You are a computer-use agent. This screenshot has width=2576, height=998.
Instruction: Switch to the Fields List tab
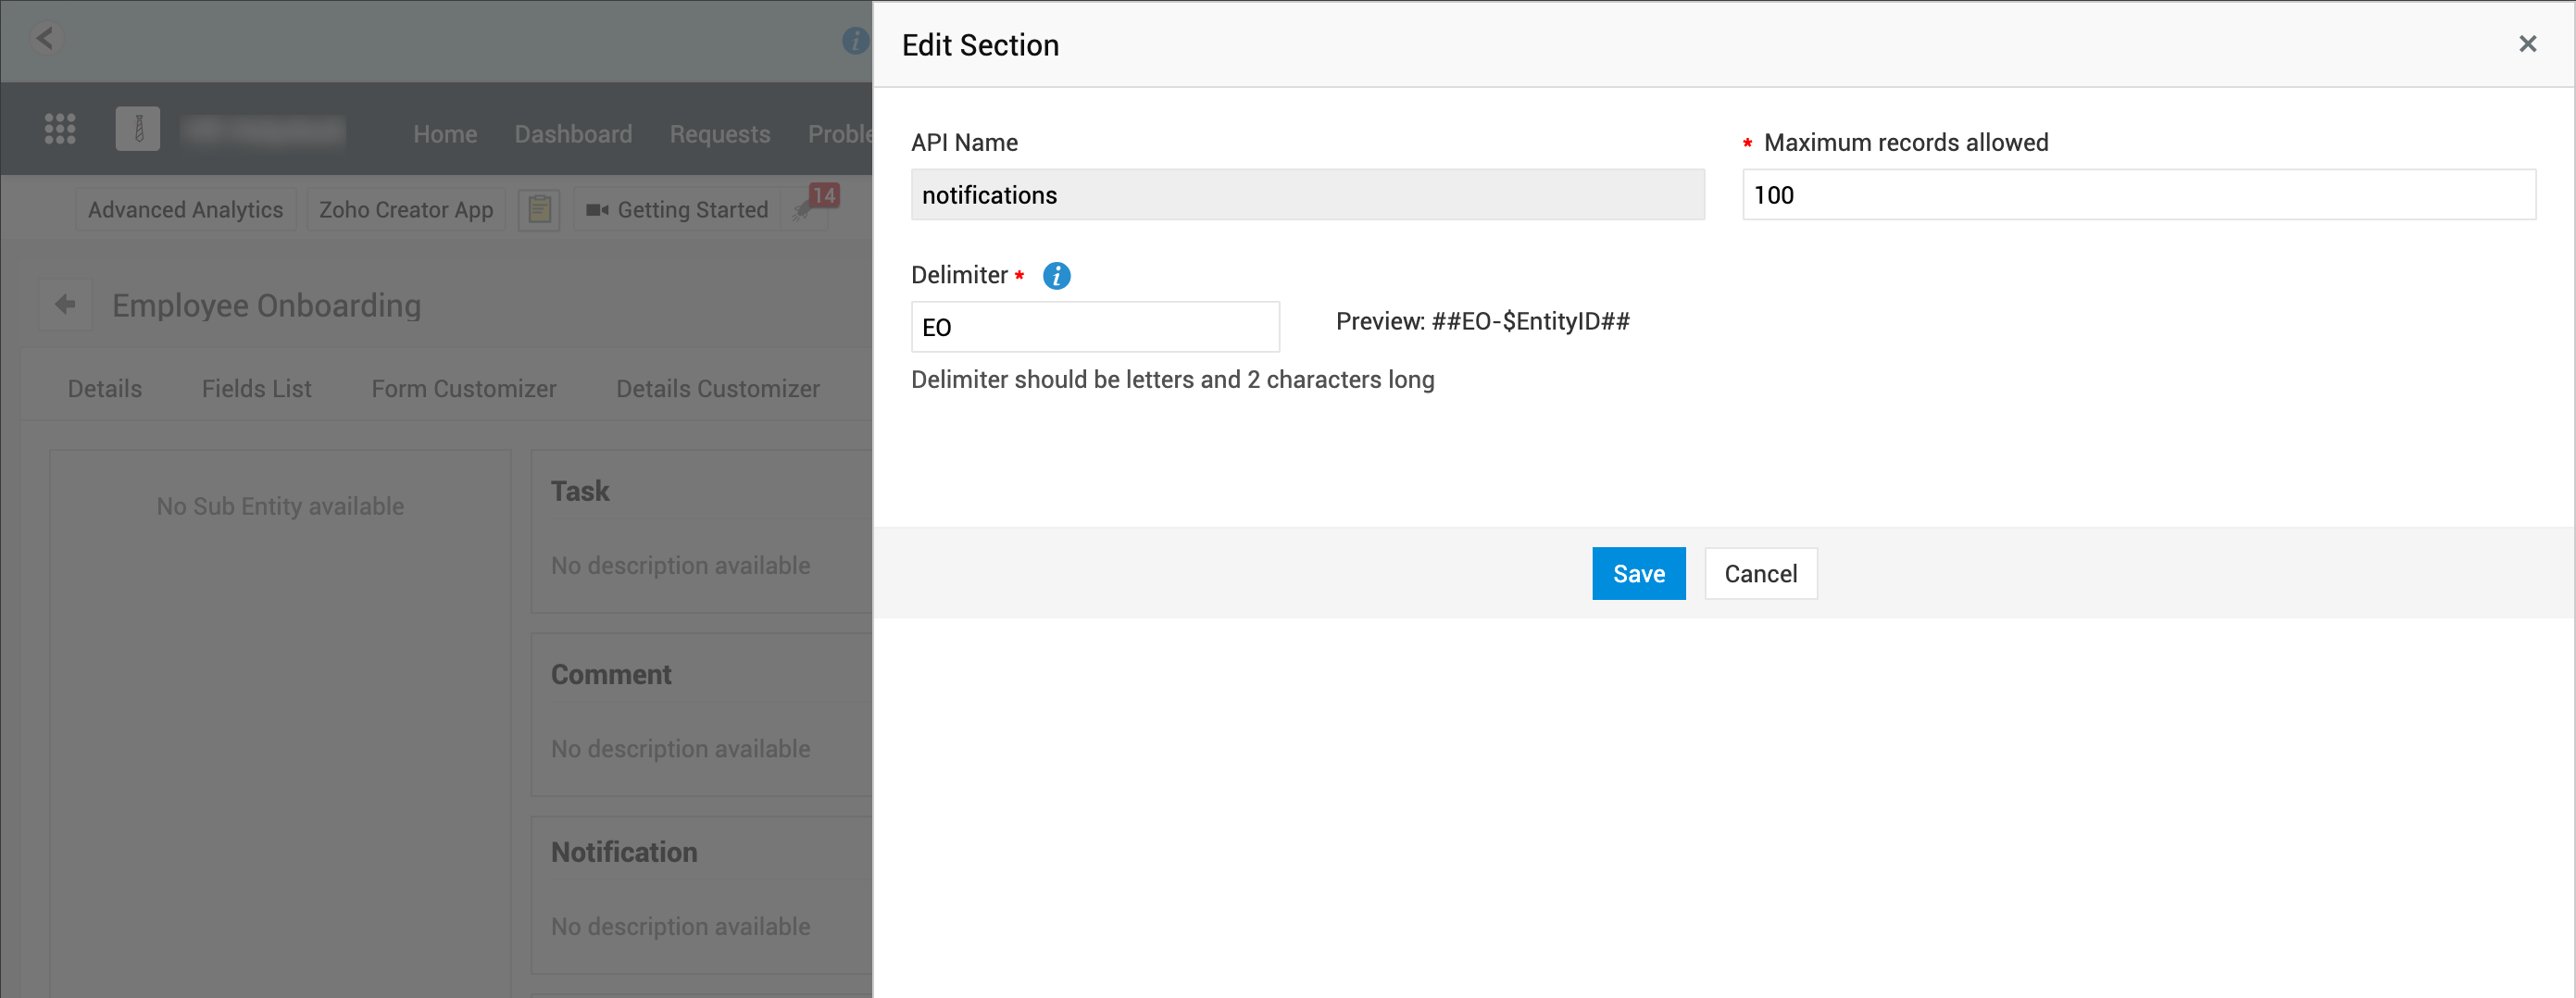[x=256, y=388]
